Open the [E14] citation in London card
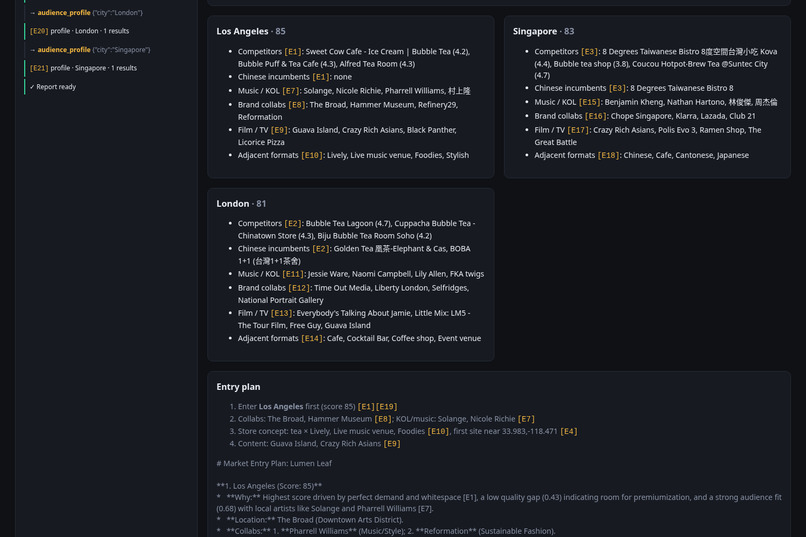 click(x=312, y=338)
